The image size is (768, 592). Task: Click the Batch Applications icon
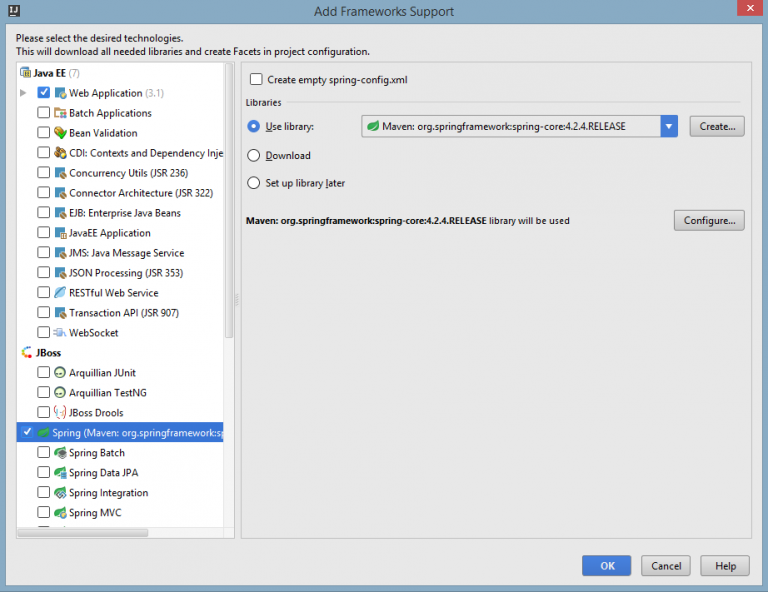pyautogui.click(x=60, y=113)
